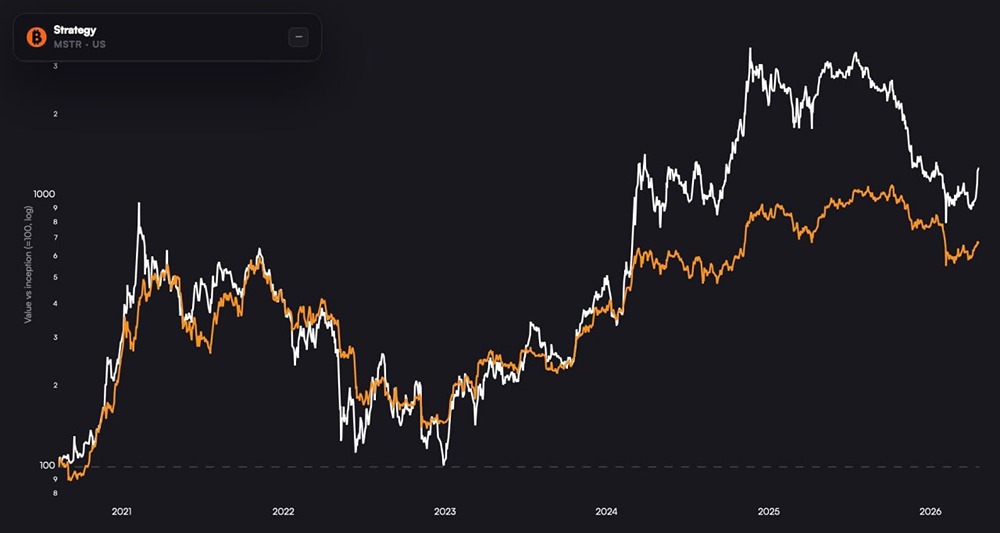1000x533 pixels.
Task: Select the 2022 label on time axis
Action: click(283, 511)
